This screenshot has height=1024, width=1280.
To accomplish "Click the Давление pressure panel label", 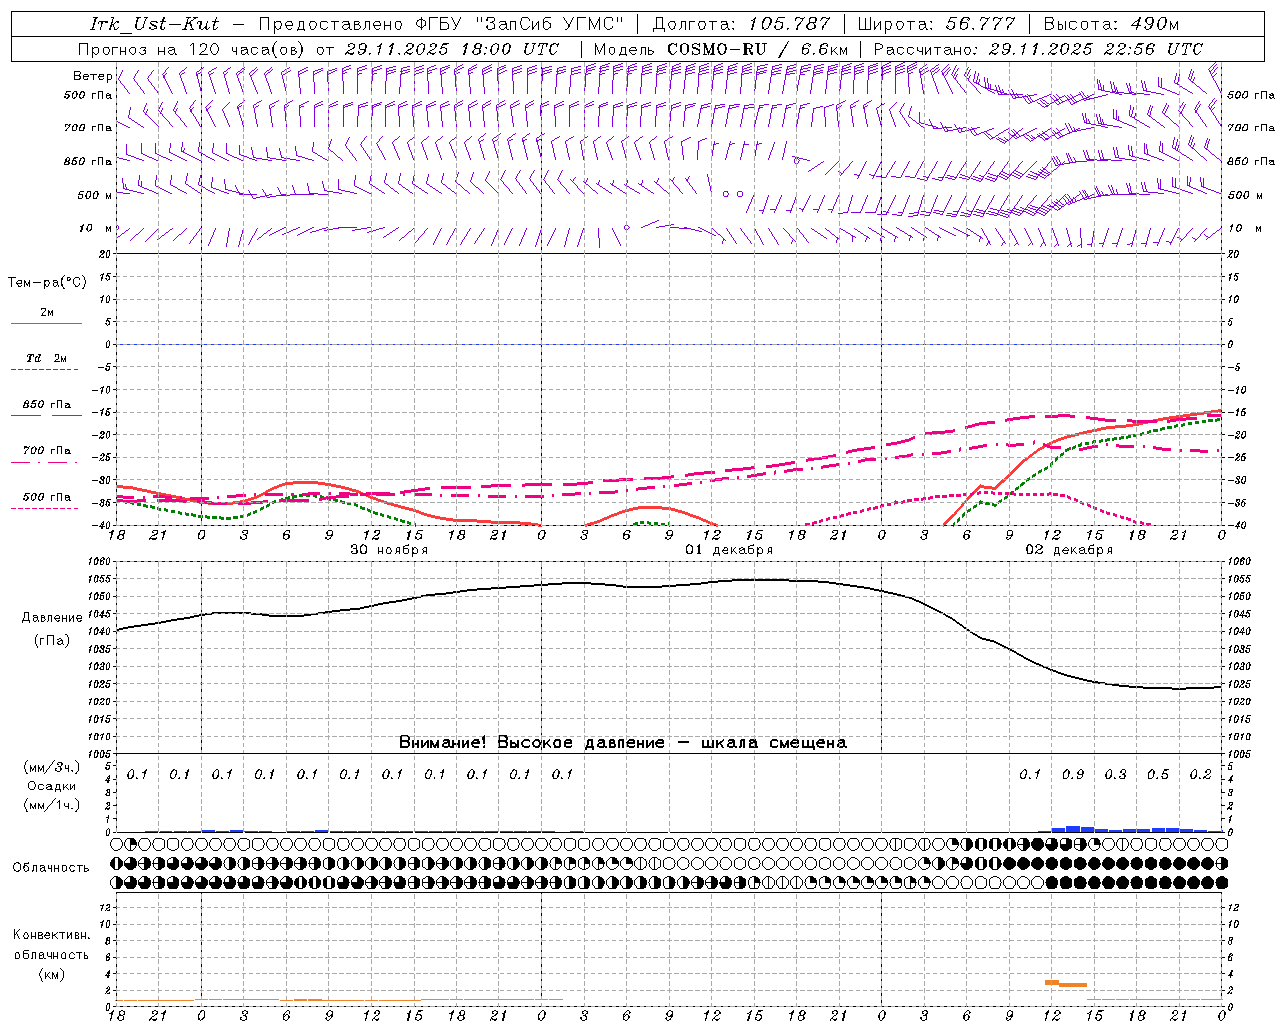I will (x=52, y=618).
